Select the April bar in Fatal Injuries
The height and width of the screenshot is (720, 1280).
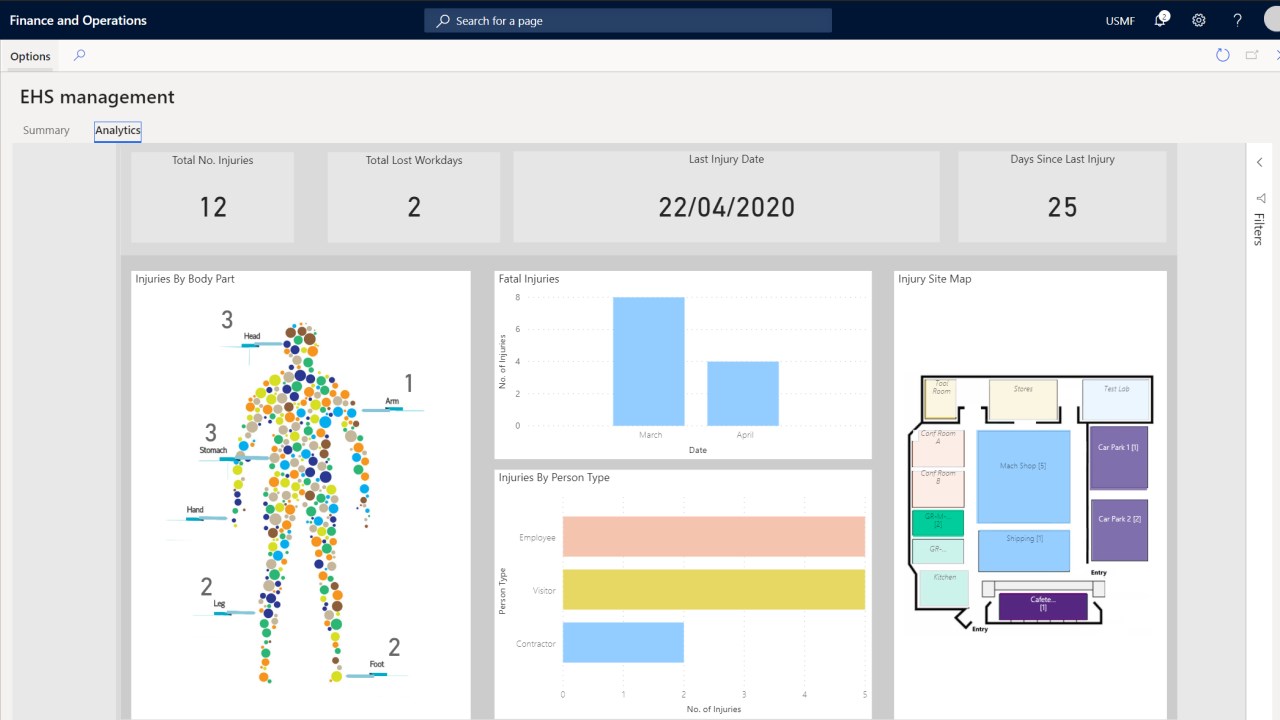743,393
